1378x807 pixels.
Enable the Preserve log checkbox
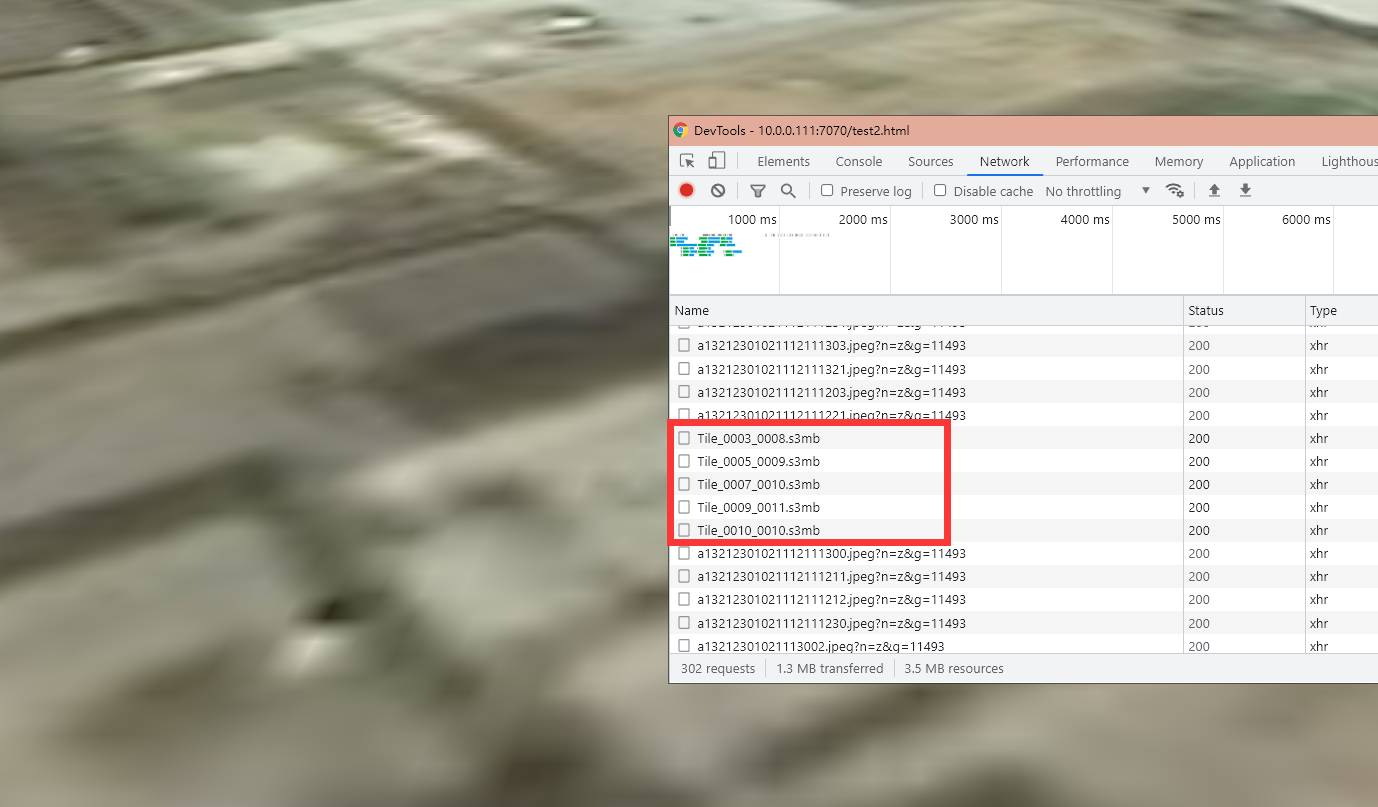click(x=827, y=190)
